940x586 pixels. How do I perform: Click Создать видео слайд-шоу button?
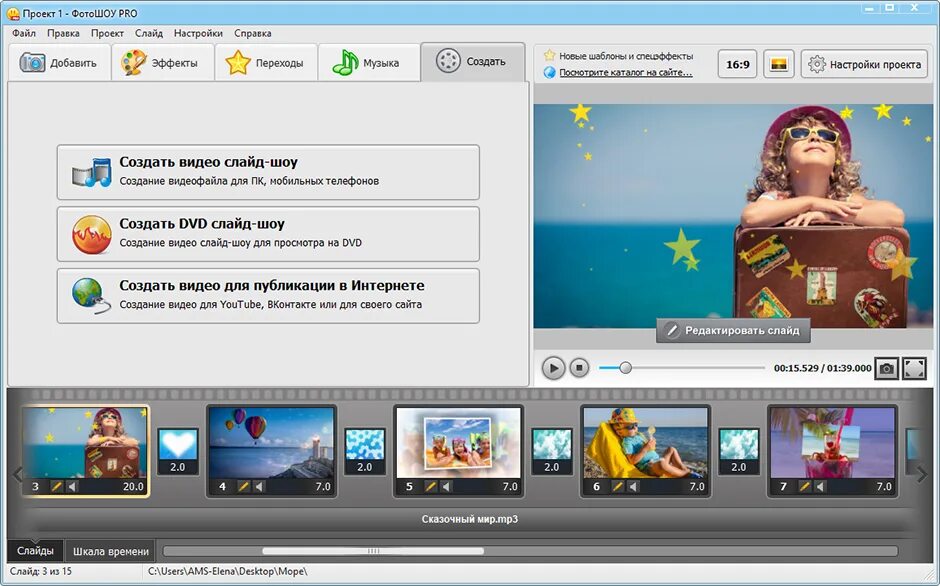pos(268,172)
